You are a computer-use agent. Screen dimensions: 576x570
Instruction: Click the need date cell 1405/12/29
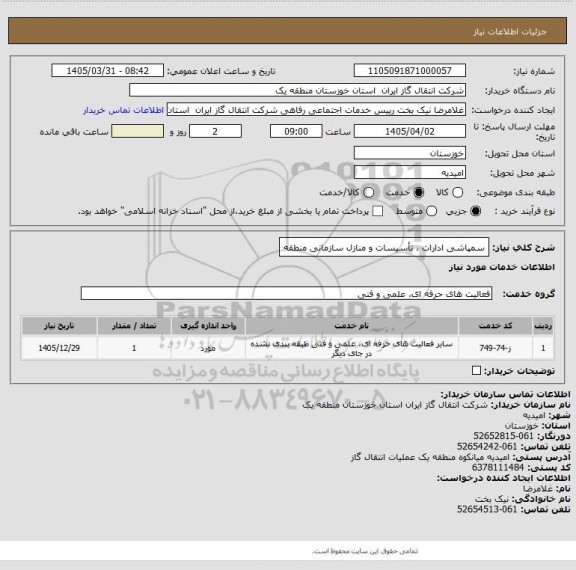[59, 348]
